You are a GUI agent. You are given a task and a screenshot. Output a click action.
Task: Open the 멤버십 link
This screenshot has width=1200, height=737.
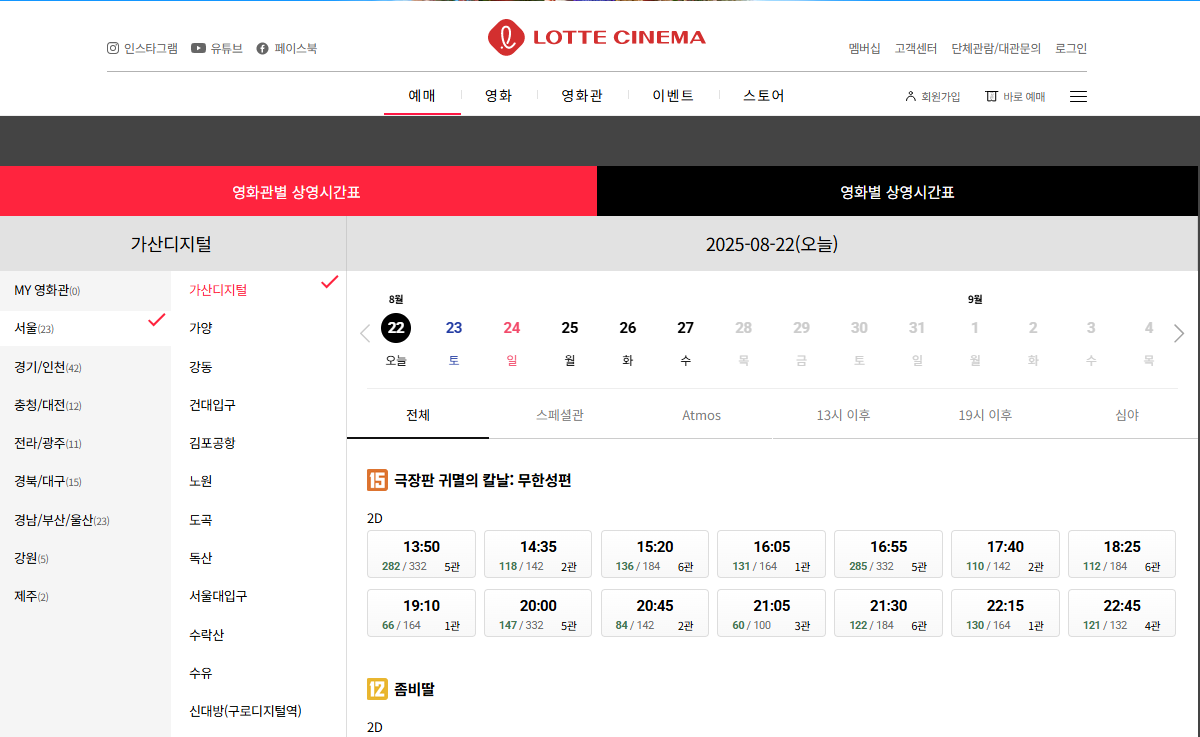coord(865,48)
